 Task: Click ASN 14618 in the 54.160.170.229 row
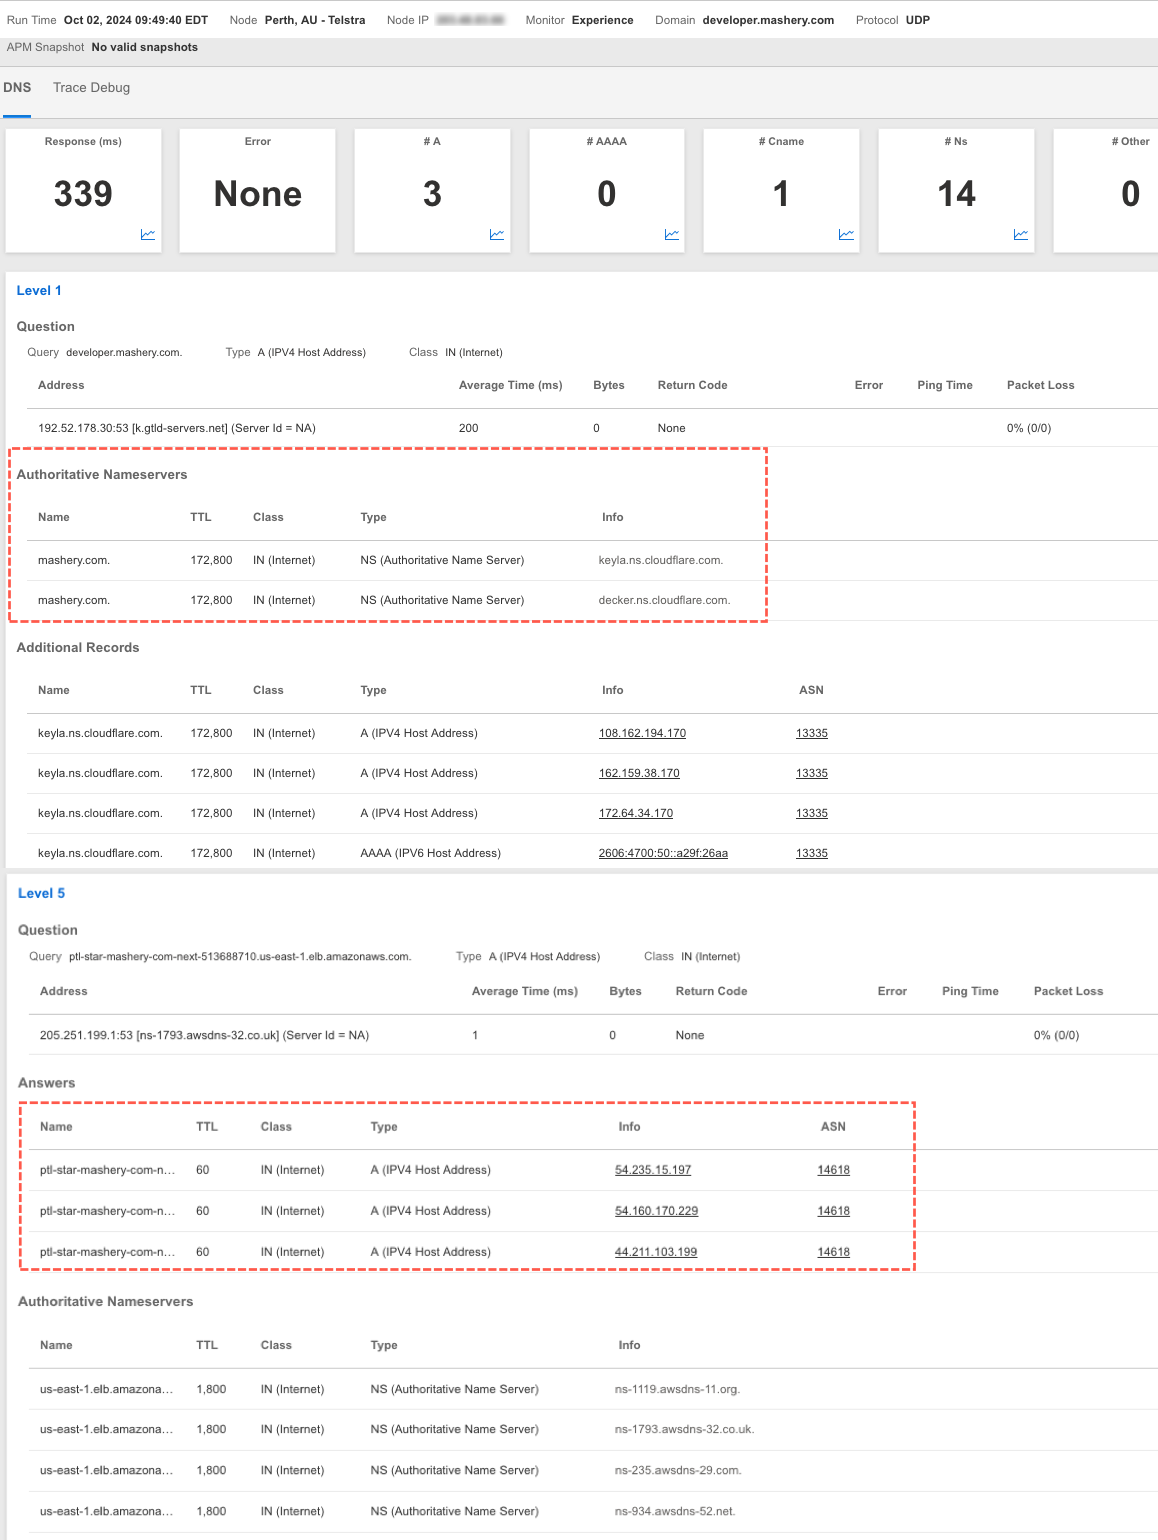click(x=834, y=1211)
